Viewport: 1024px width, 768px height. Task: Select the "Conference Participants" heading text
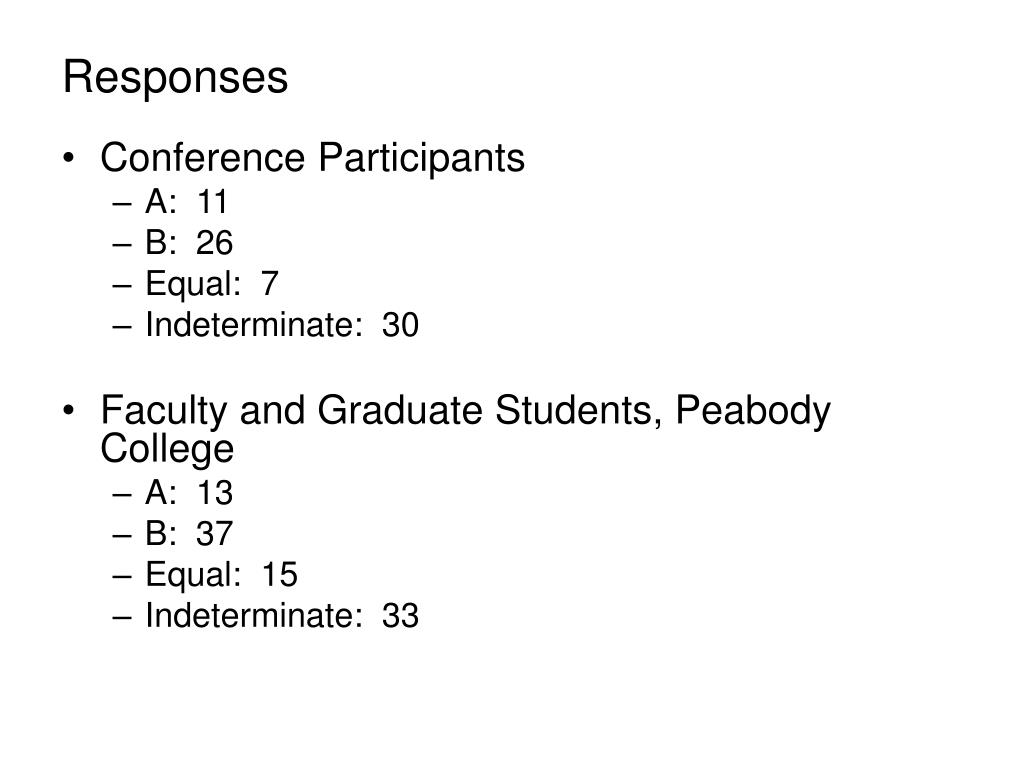pyautogui.click(x=312, y=158)
